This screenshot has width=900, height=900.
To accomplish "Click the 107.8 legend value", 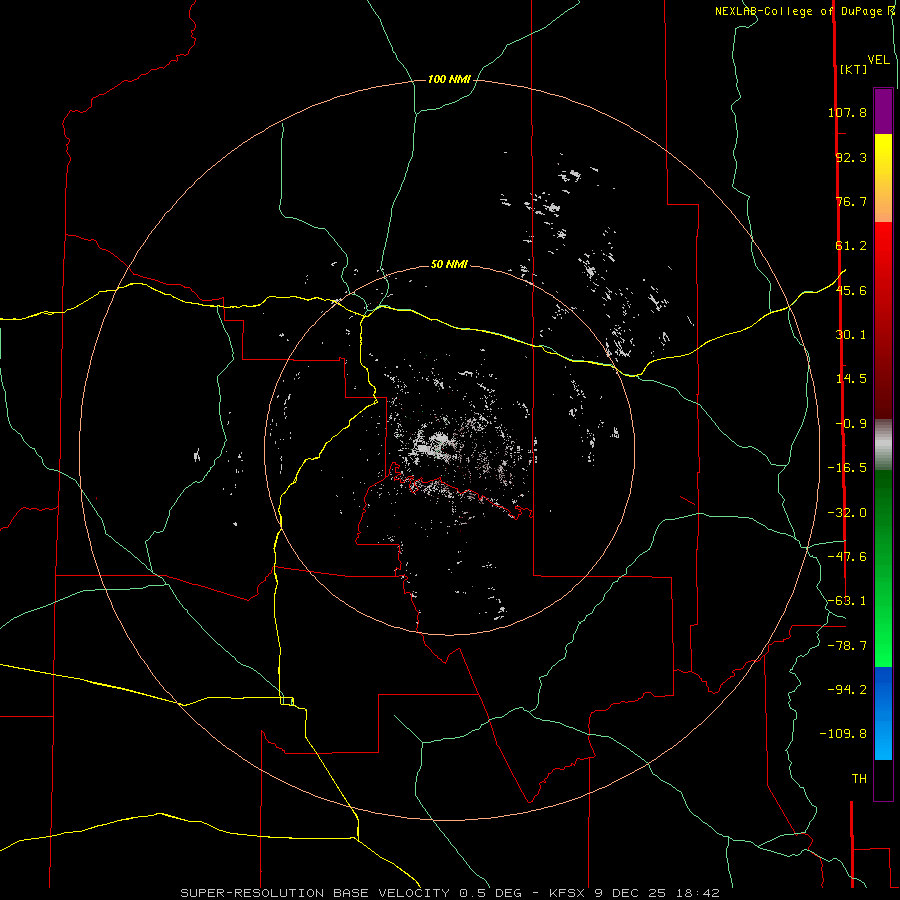I will coord(847,112).
